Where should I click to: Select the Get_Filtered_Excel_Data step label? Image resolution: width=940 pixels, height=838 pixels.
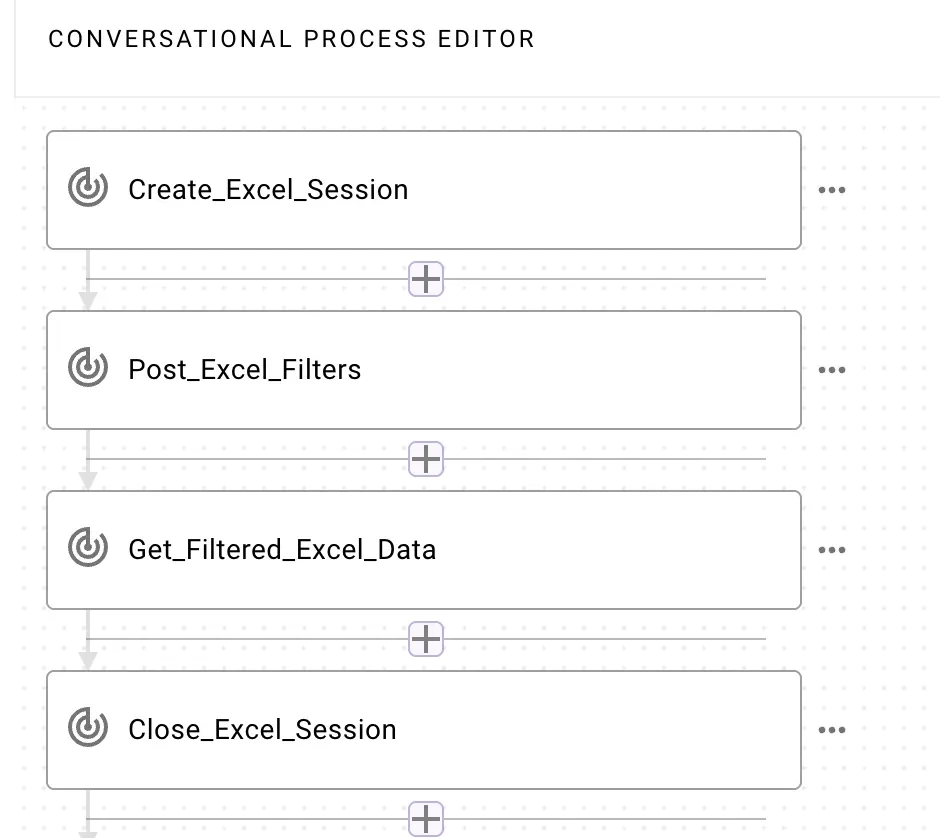click(x=282, y=550)
